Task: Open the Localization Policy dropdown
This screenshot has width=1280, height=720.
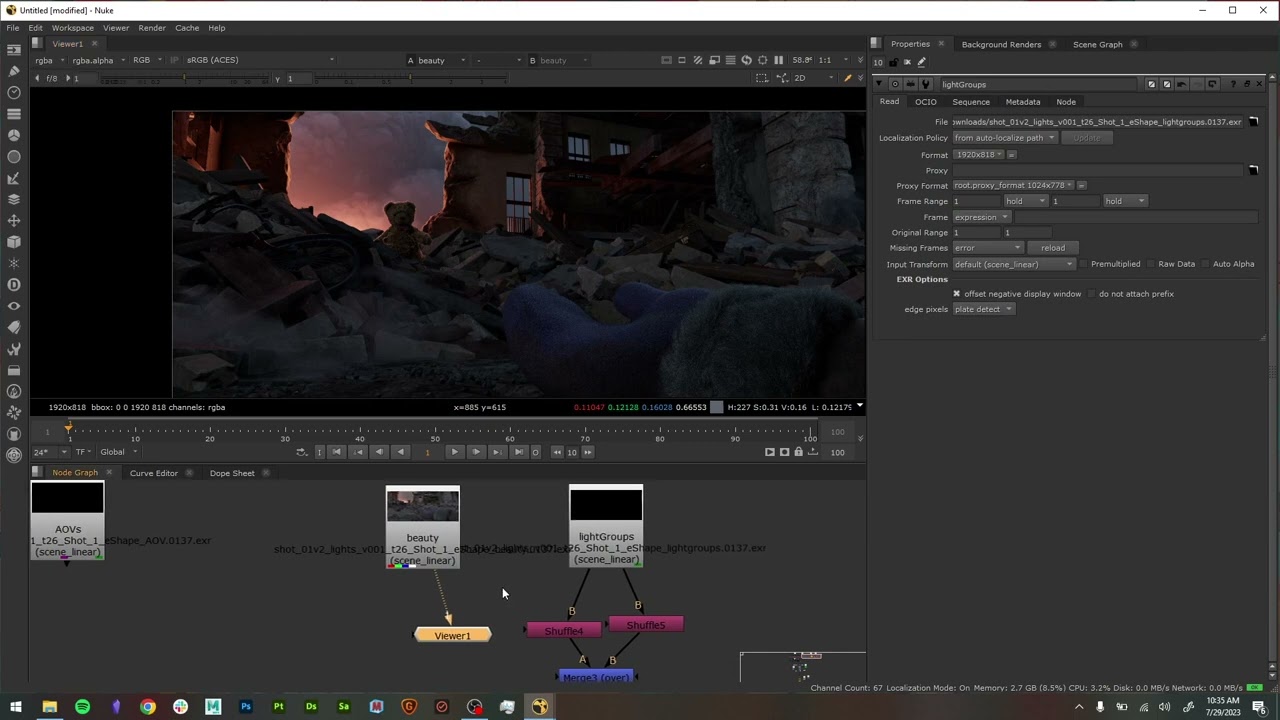Action: point(1004,138)
